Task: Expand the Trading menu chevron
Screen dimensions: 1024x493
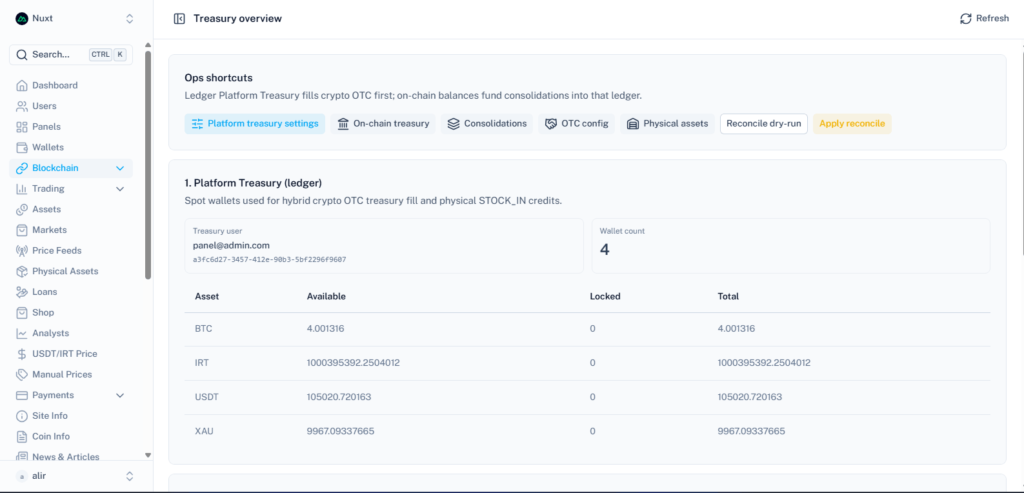Action: [120, 189]
